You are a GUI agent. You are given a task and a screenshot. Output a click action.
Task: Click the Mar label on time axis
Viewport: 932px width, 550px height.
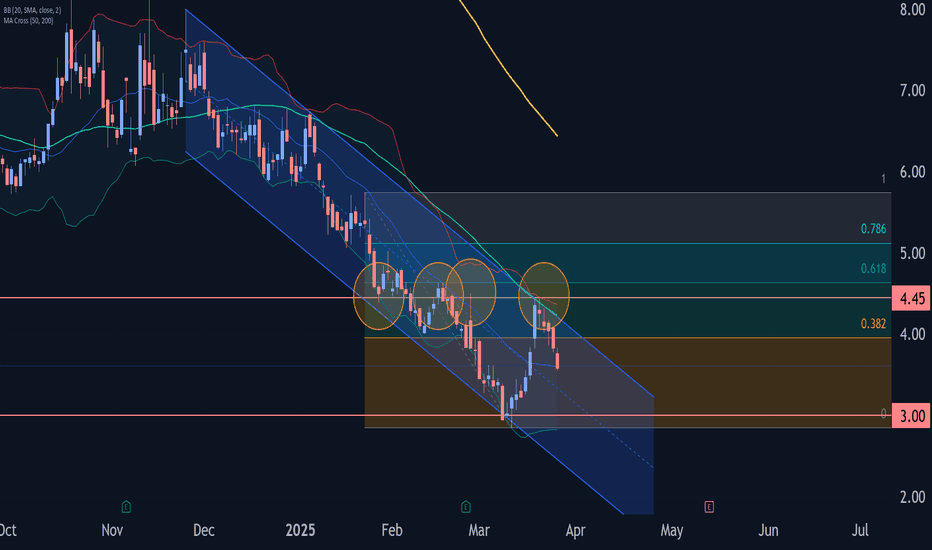(479, 530)
